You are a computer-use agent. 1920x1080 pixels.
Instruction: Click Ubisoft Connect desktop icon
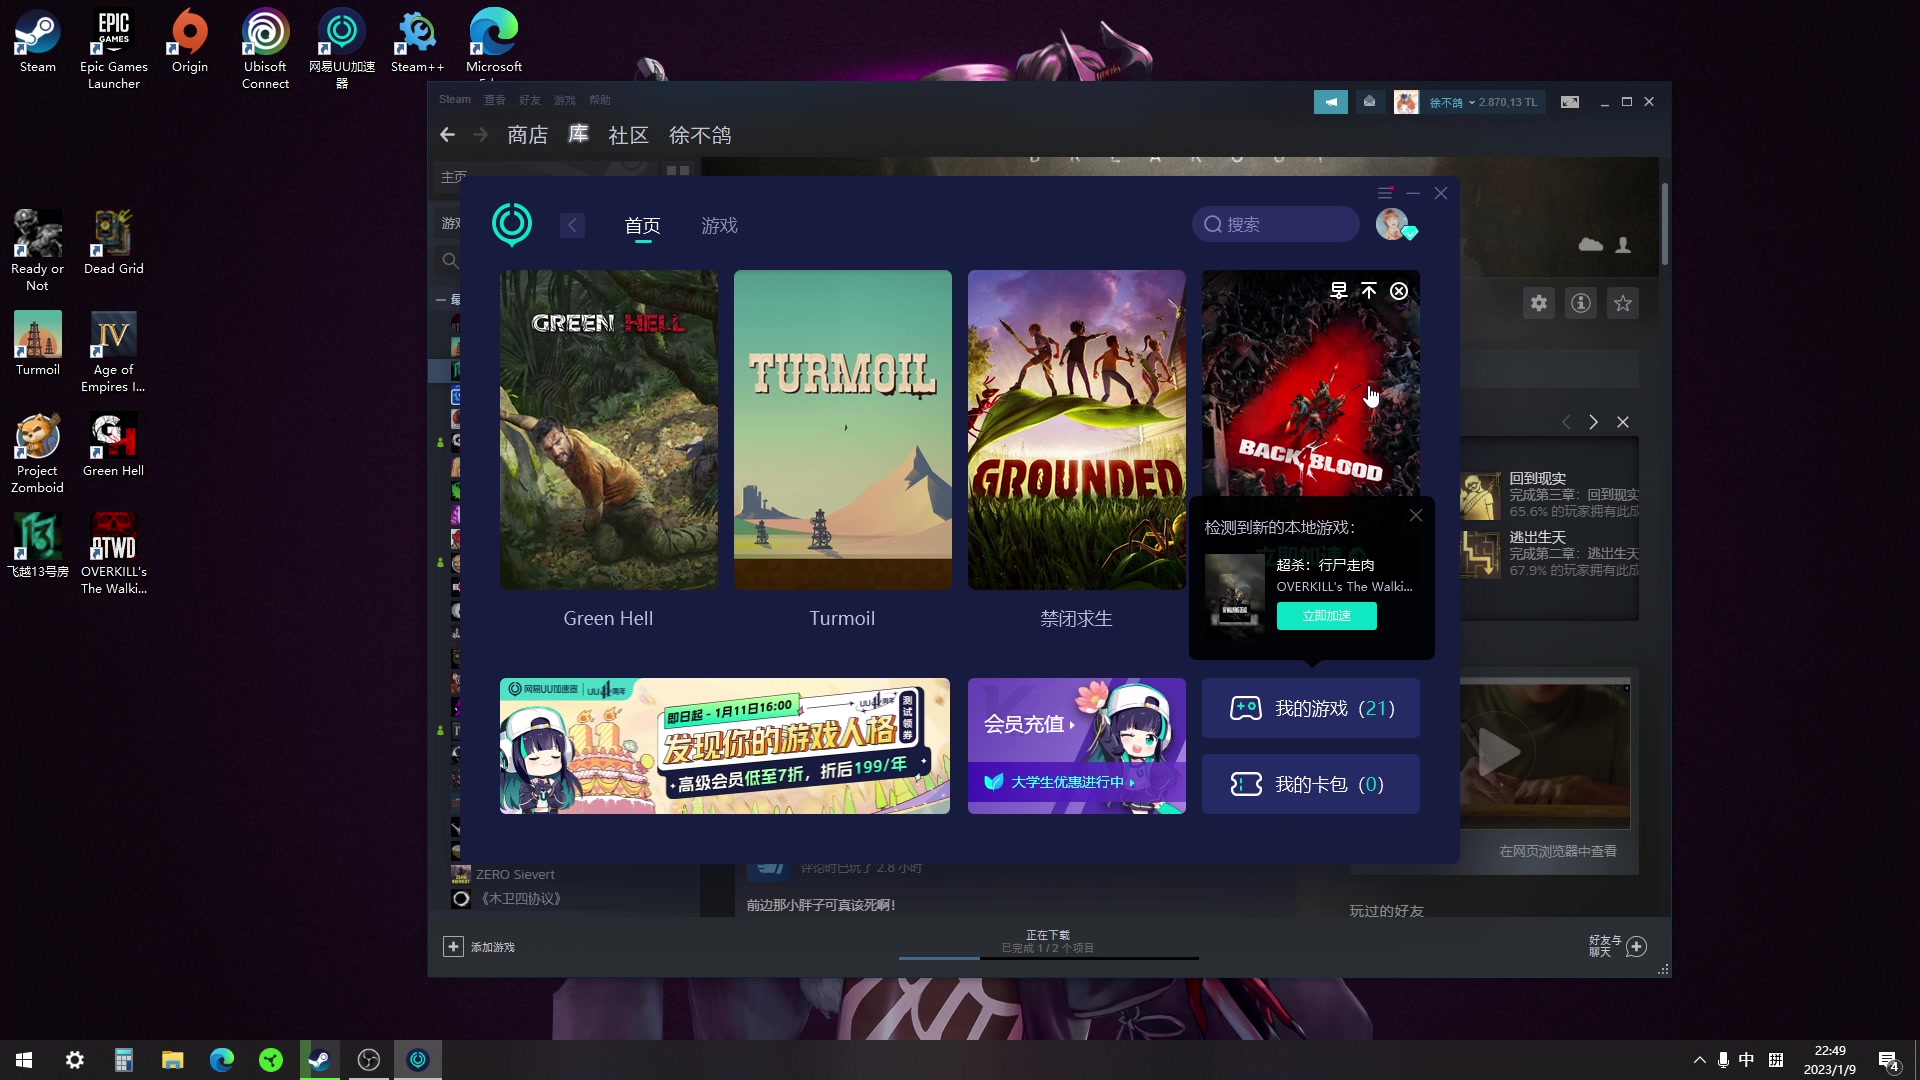(x=265, y=50)
